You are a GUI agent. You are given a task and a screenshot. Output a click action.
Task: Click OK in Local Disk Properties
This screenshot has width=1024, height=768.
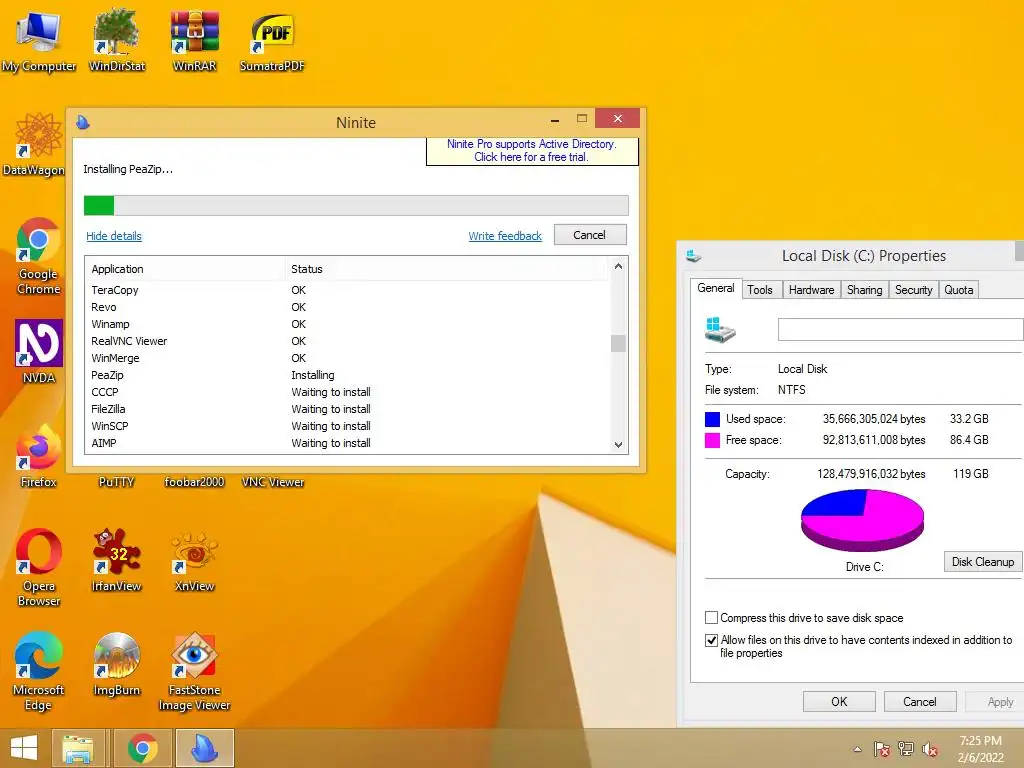tap(839, 701)
